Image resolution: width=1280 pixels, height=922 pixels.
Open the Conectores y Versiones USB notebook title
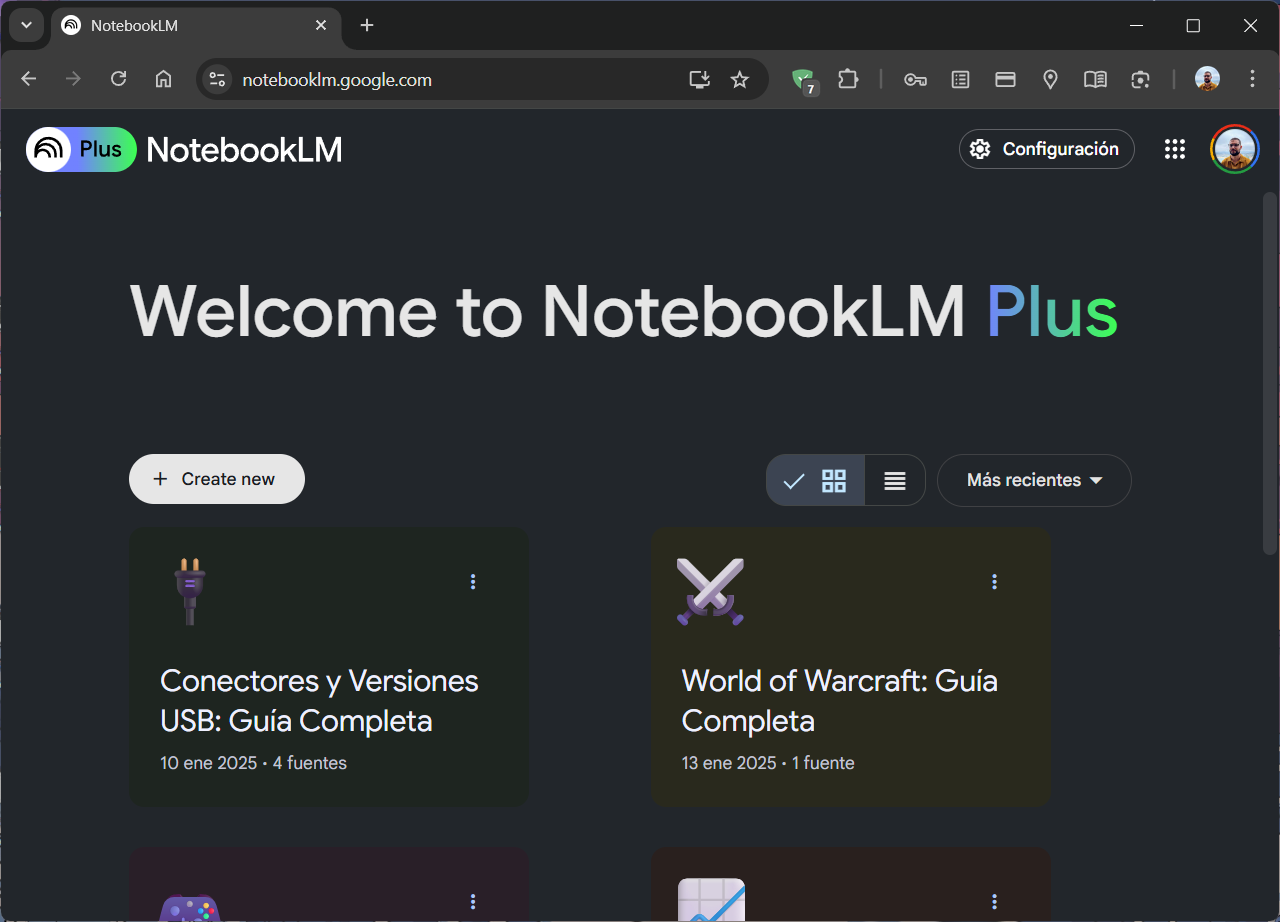tap(319, 700)
